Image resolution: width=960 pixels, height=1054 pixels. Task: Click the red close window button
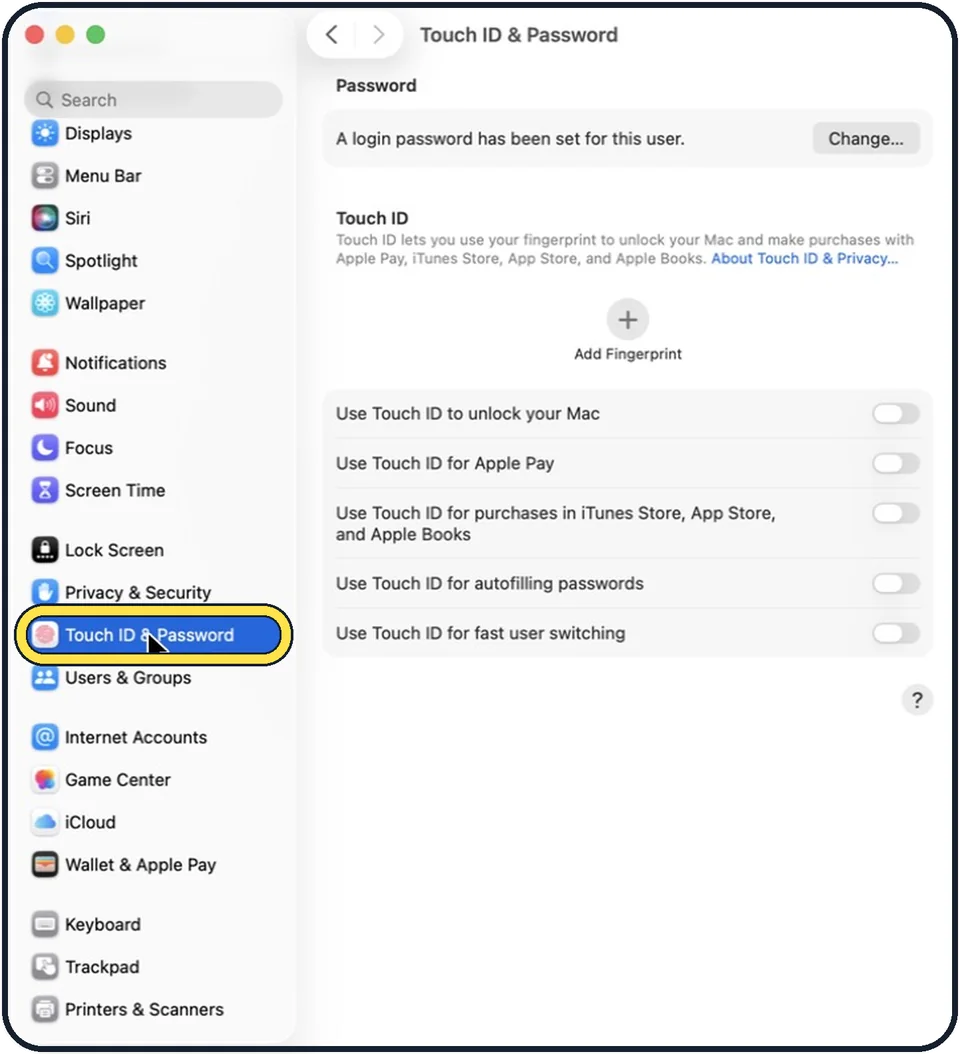34,34
